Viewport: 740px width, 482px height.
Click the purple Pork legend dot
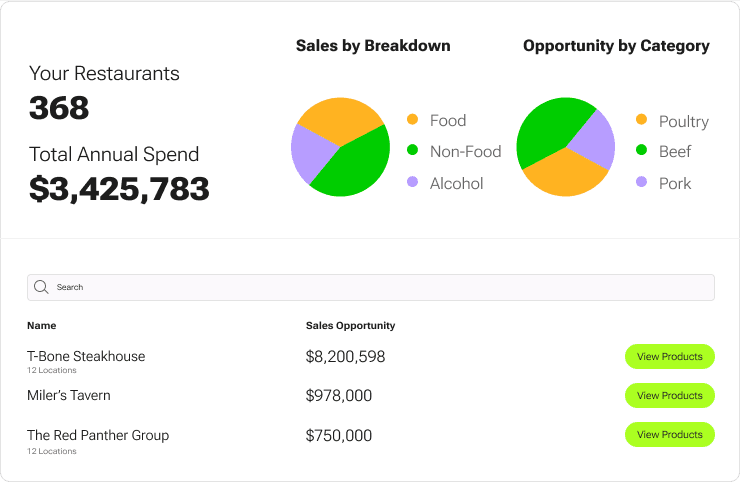[641, 183]
